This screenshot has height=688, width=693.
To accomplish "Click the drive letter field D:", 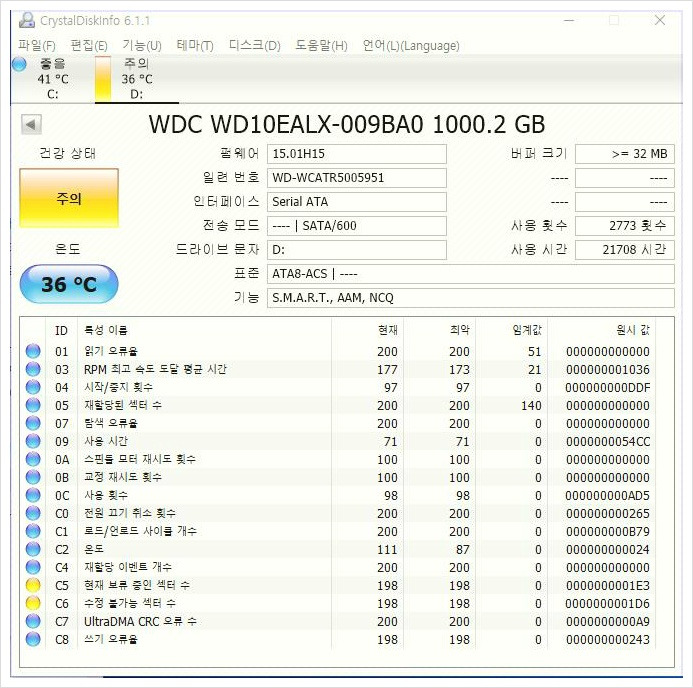I will 357,250.
